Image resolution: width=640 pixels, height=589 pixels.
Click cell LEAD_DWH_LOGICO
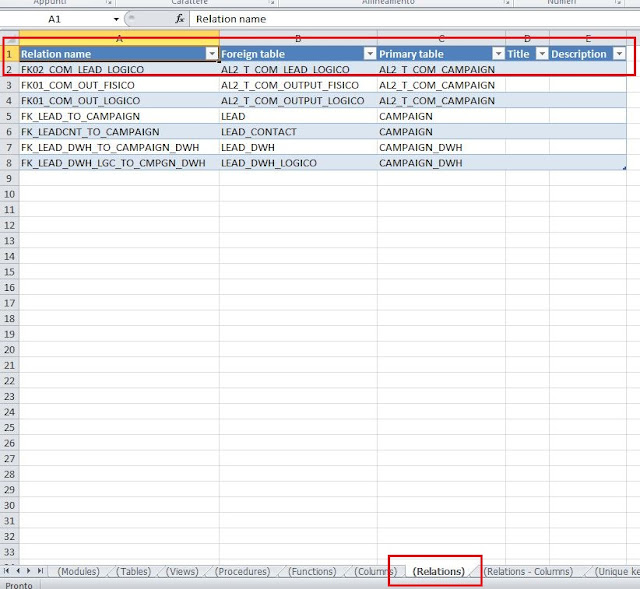coord(298,163)
